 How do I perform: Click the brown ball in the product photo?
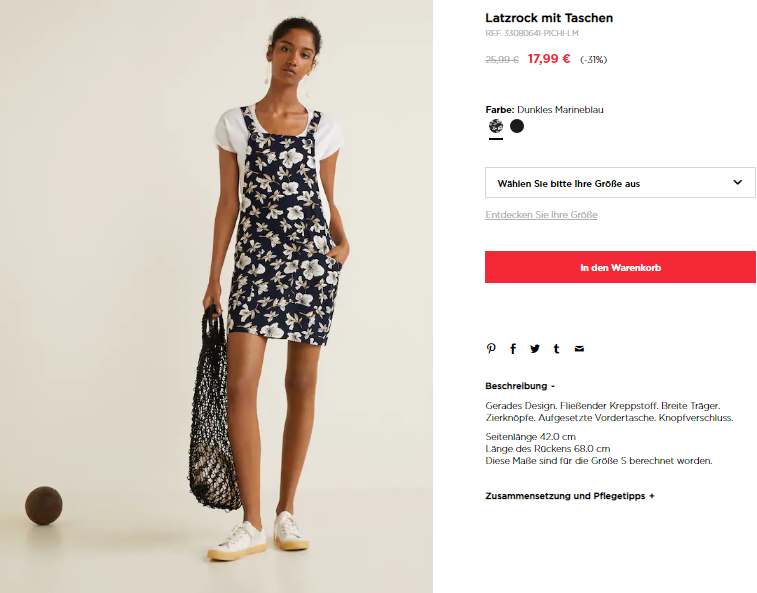pos(43,505)
